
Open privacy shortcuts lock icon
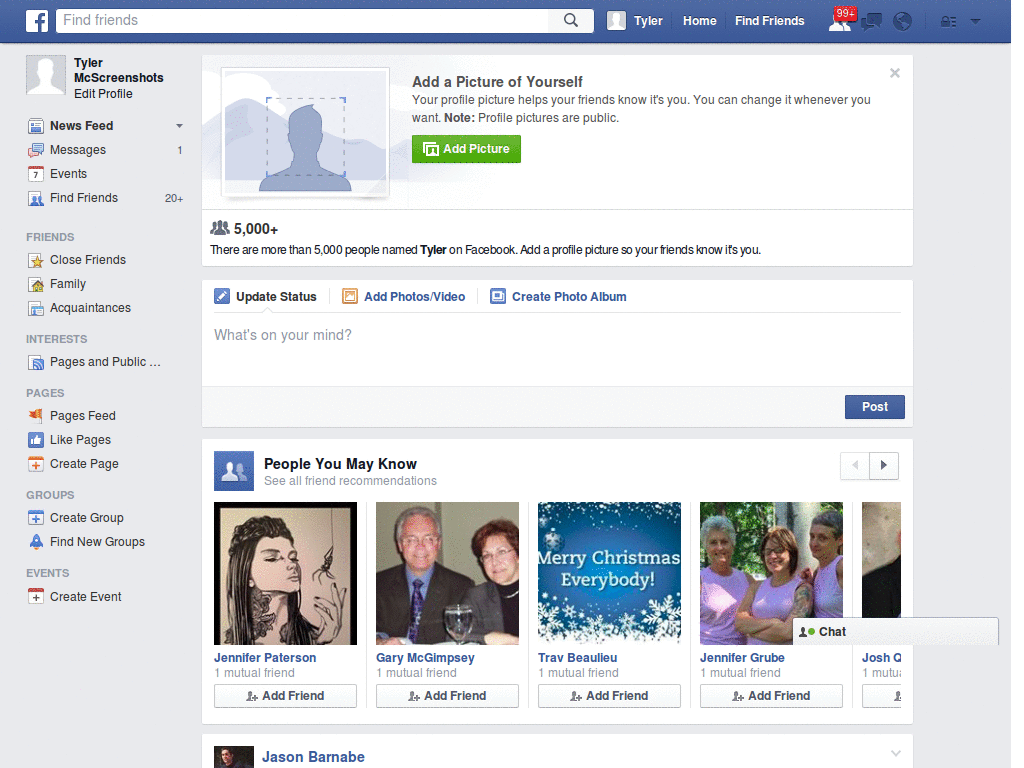point(948,22)
